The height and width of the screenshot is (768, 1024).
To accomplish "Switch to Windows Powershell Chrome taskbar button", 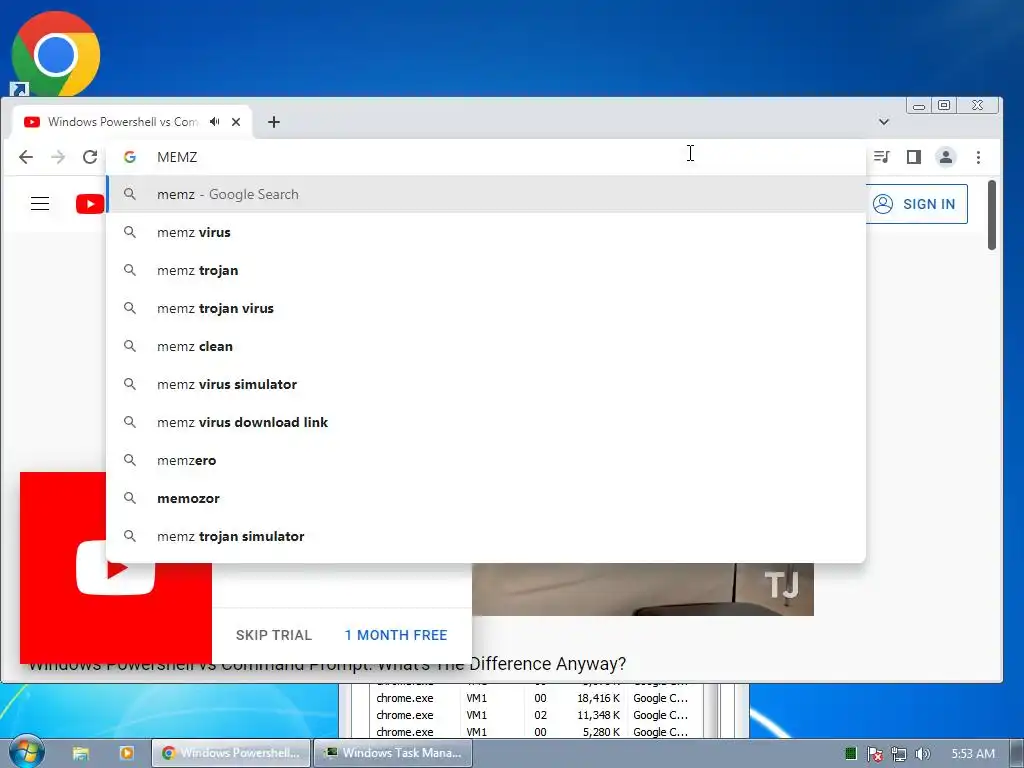I will 231,753.
